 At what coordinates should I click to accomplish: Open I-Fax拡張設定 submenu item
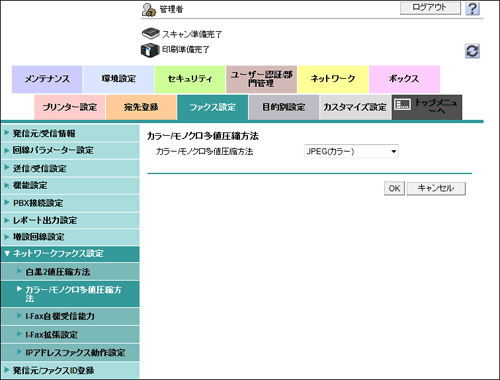(70, 335)
